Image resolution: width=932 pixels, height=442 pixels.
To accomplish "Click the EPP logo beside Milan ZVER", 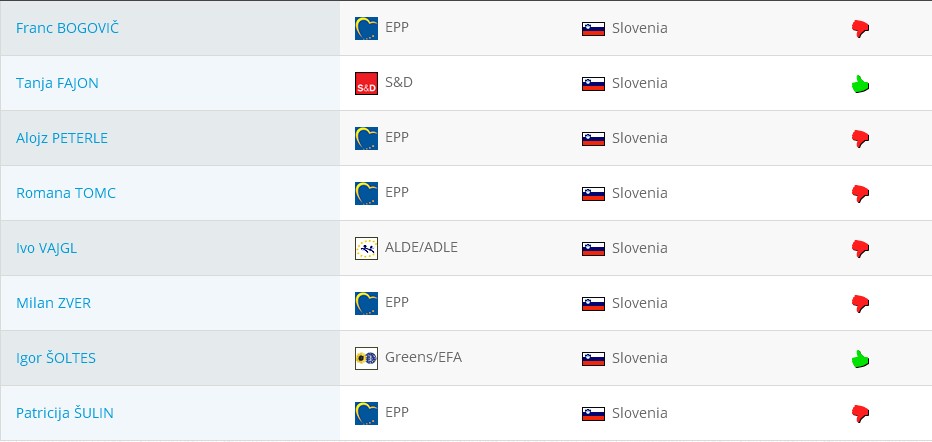I will [x=366, y=303].
